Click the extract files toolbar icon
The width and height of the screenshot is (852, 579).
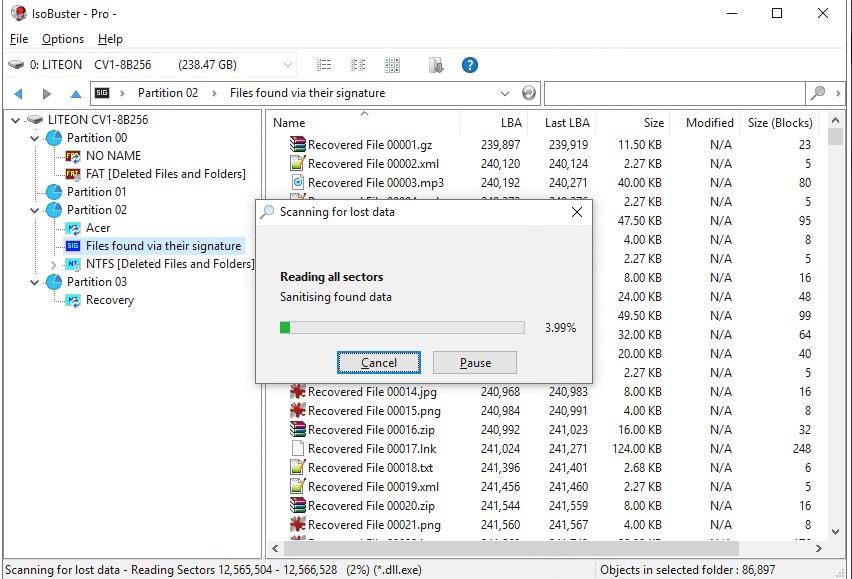pos(436,64)
